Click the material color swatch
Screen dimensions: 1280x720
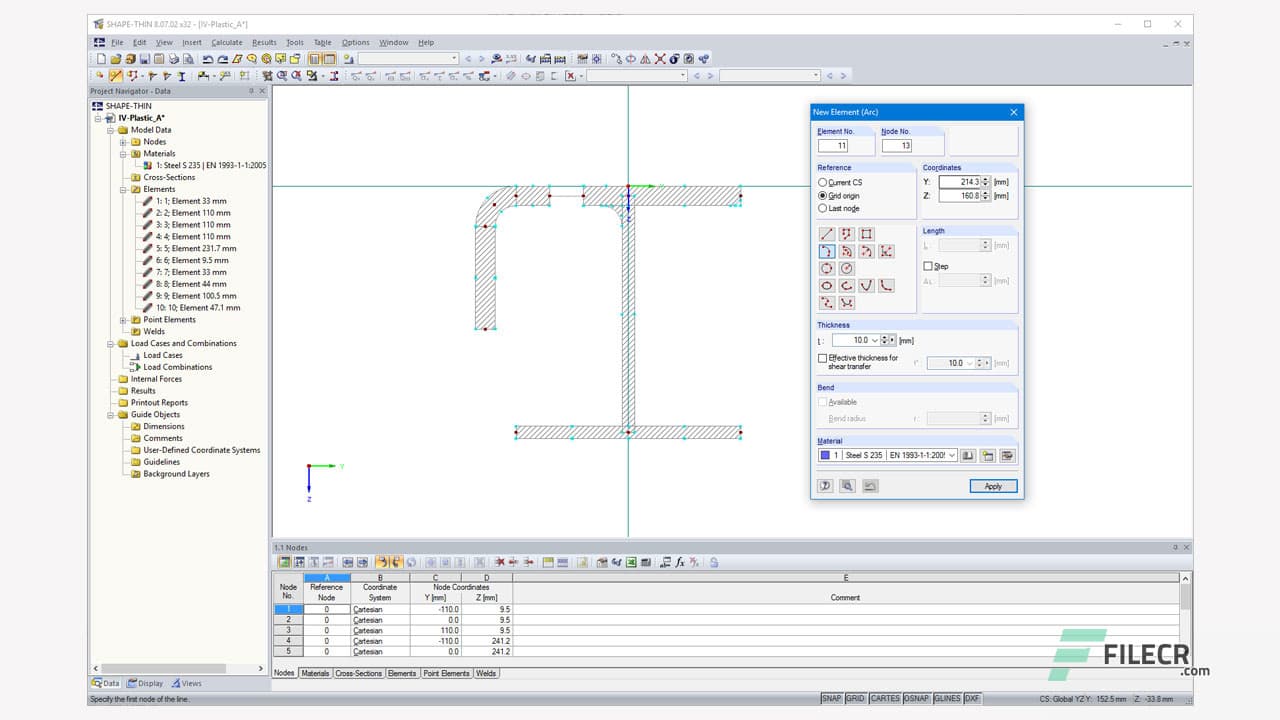[825, 455]
